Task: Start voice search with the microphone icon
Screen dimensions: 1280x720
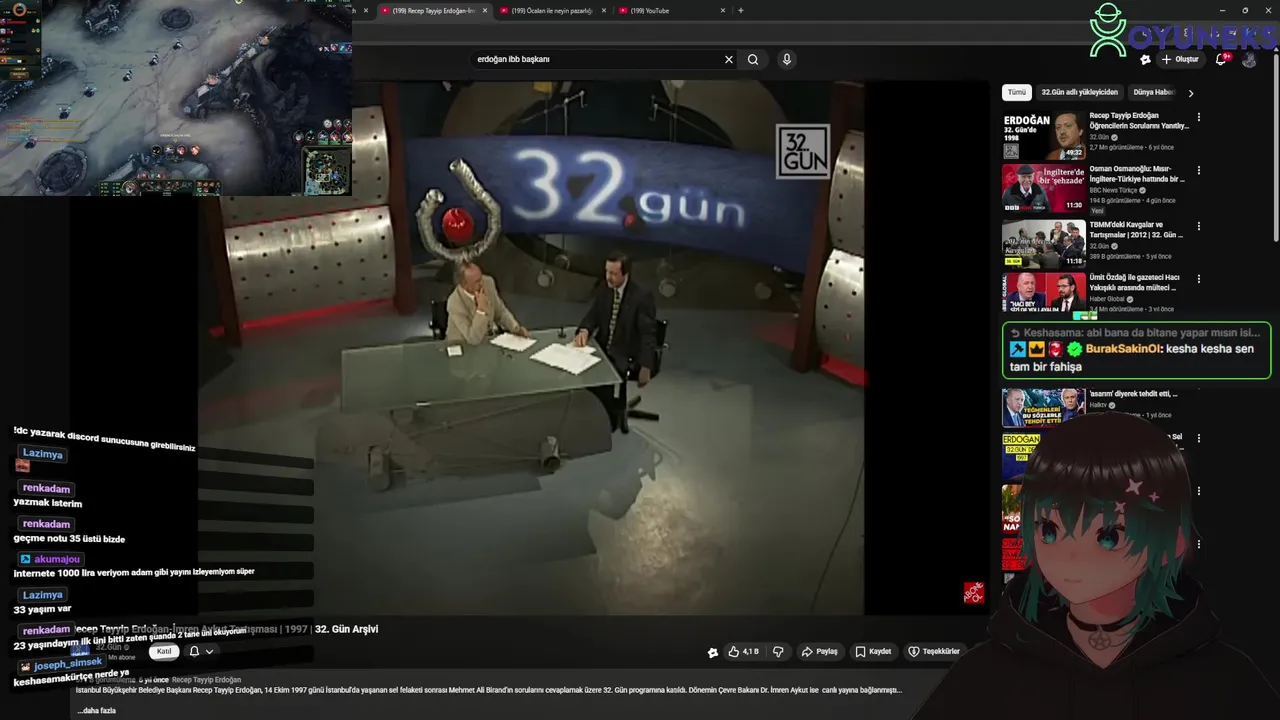Action: point(787,59)
